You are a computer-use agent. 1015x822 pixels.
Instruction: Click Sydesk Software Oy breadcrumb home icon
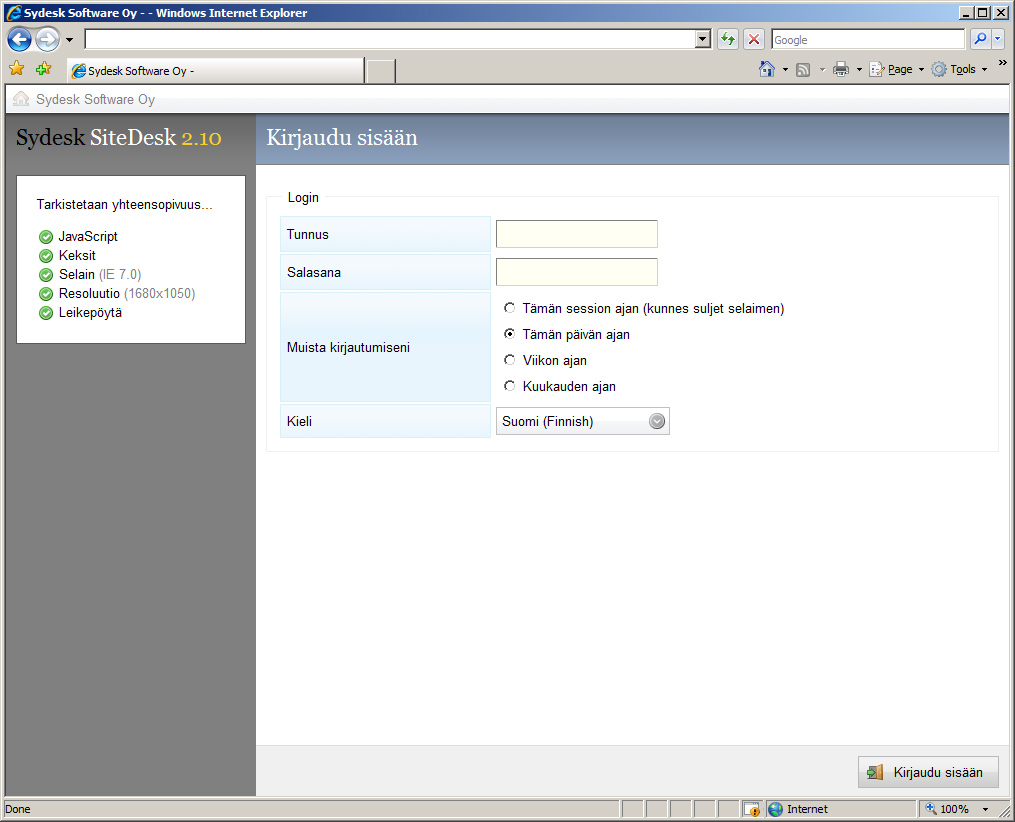(21, 98)
